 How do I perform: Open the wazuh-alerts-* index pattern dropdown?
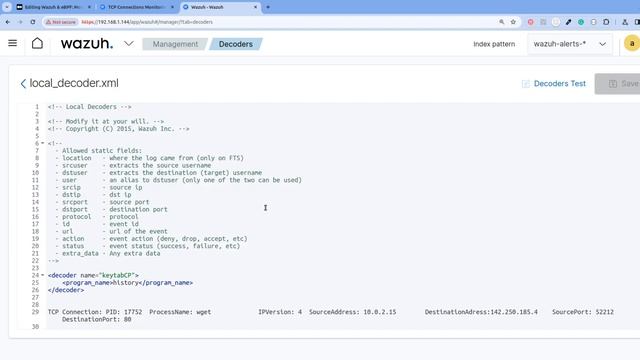[x=569, y=44]
